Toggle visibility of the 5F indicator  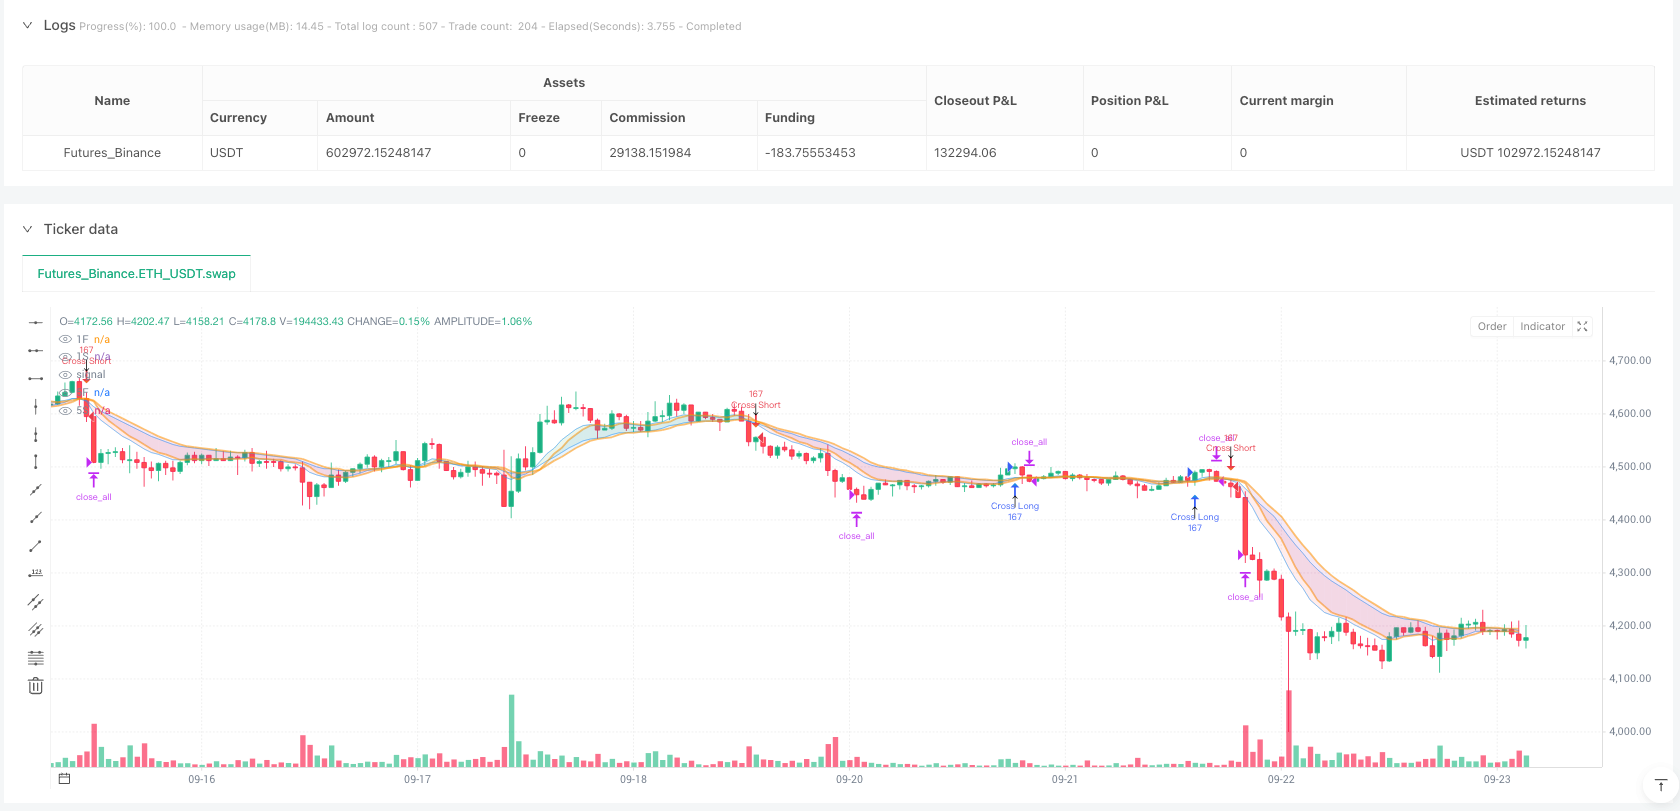65,393
